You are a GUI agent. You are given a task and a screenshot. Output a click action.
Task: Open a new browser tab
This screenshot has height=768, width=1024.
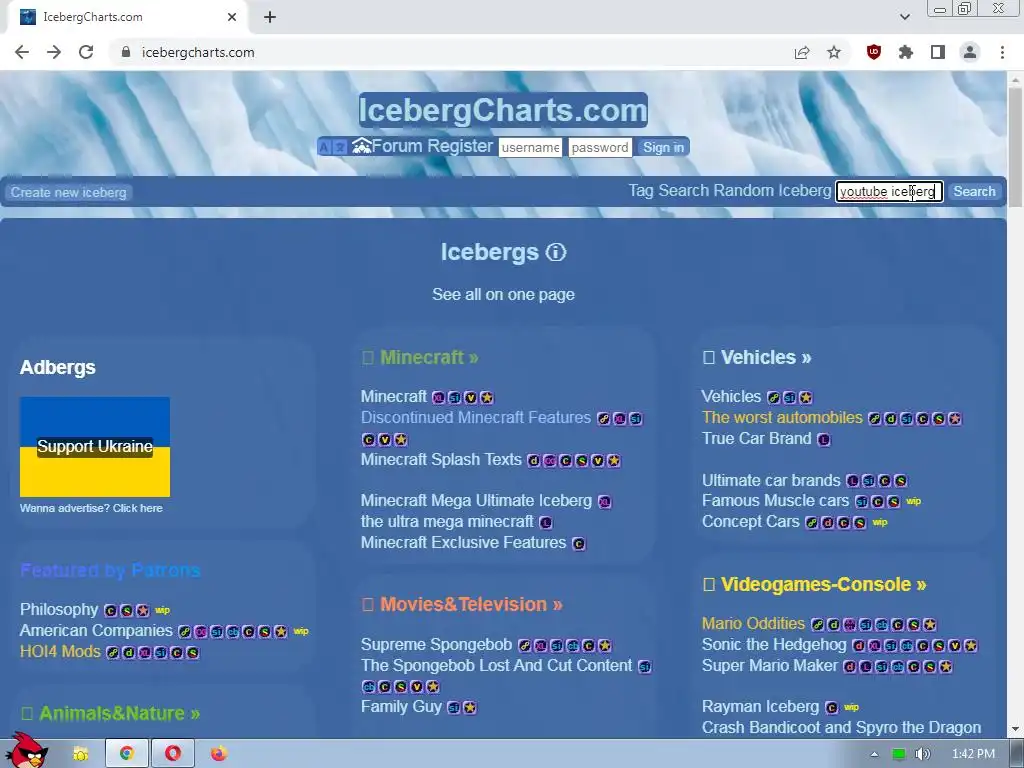click(270, 17)
